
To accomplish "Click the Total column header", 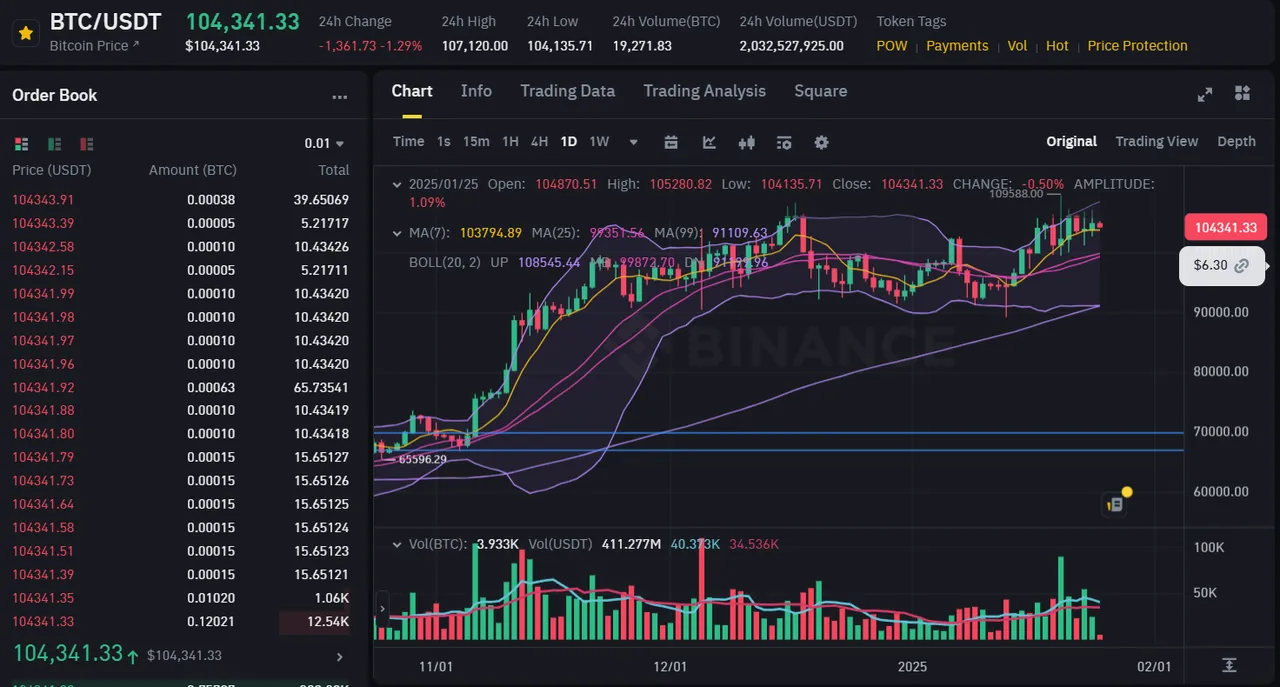I will (334, 170).
